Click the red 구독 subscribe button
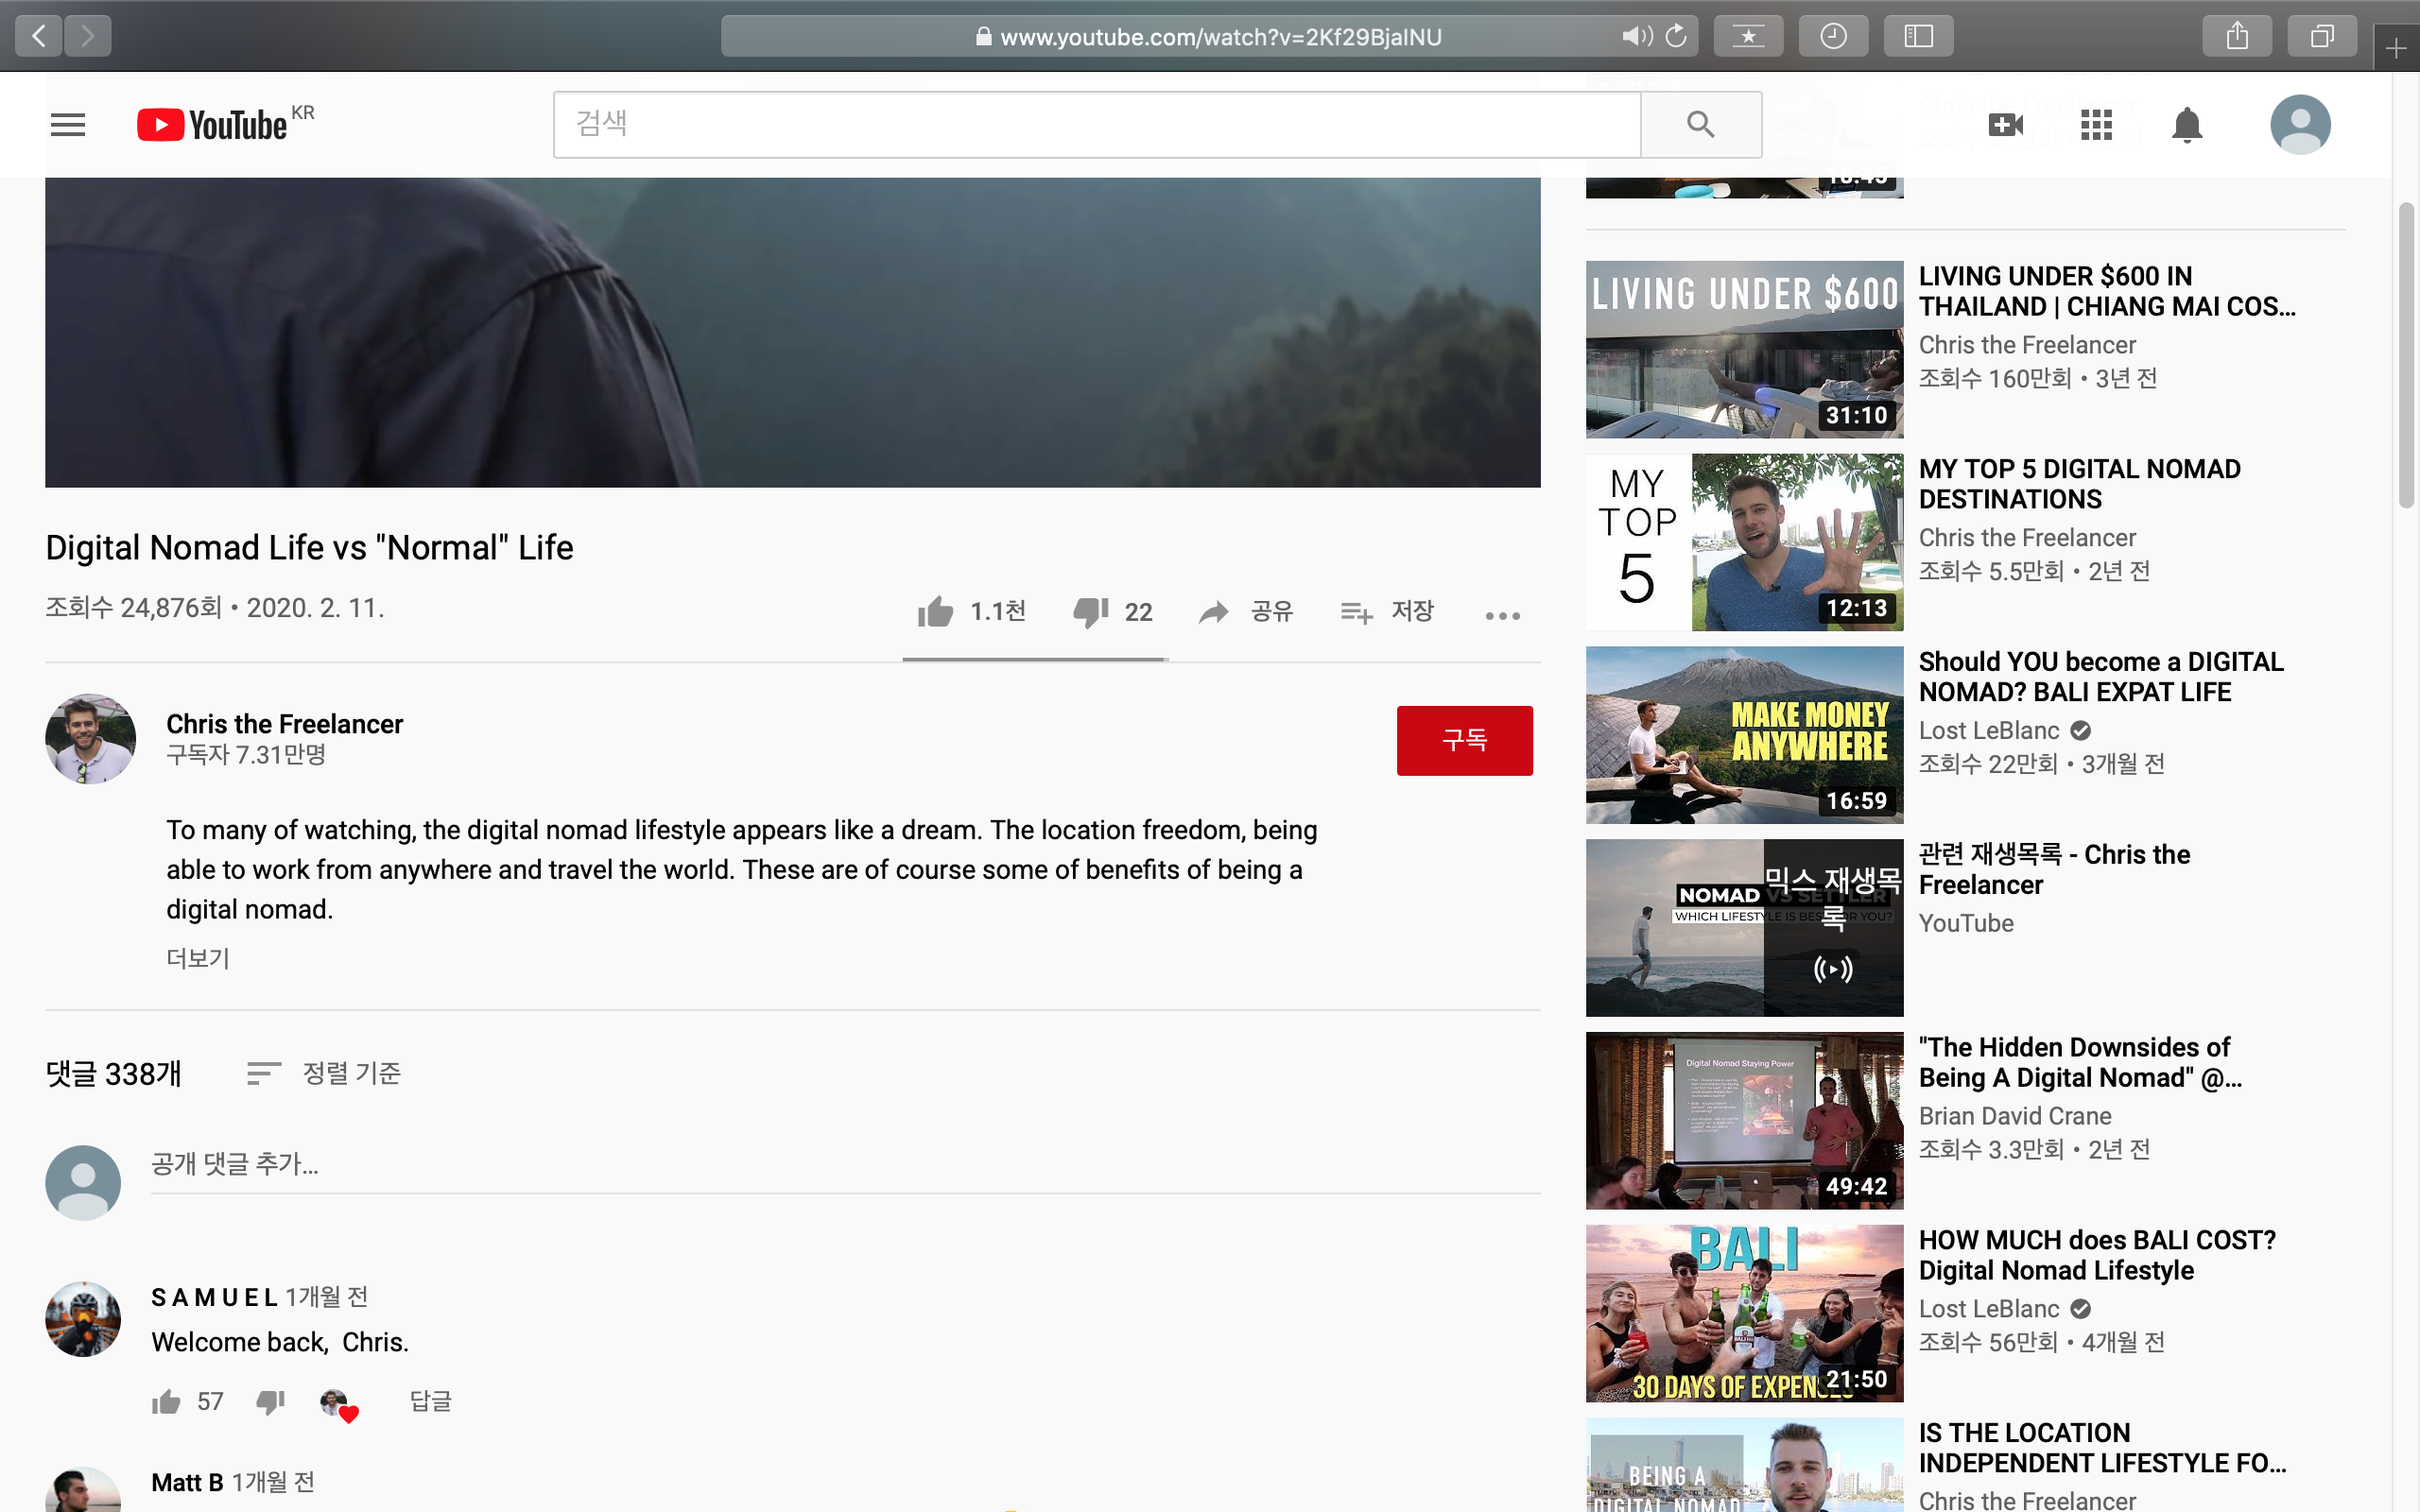 1464,740
